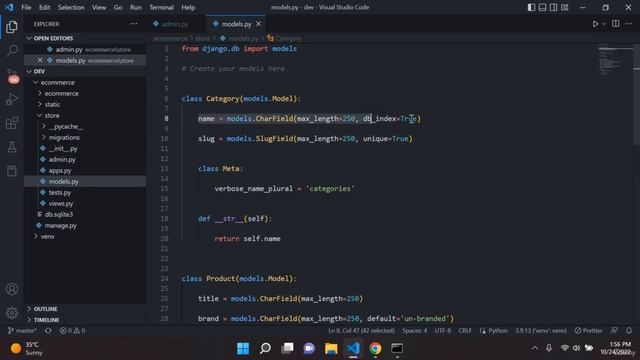Open the Accounts icon in activity bar
Viewport: 640px width, 360px height.
12,289
